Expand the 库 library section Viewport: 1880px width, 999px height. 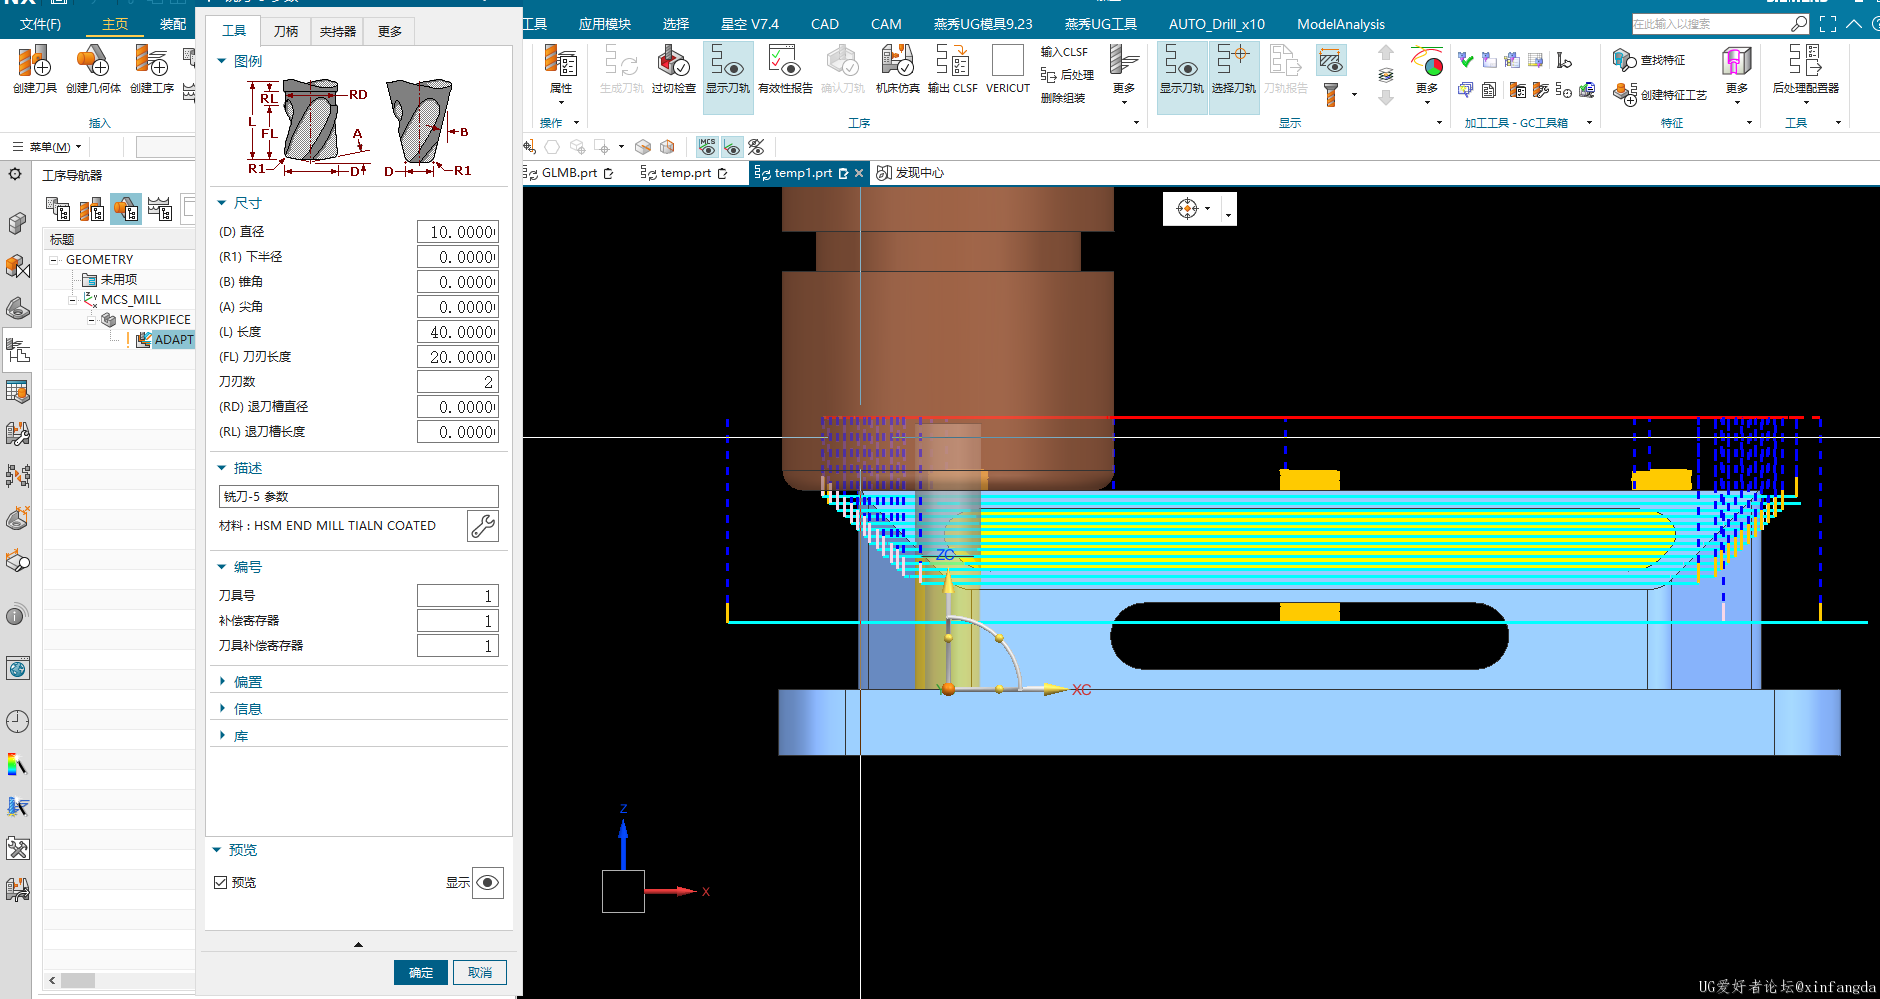click(x=222, y=736)
